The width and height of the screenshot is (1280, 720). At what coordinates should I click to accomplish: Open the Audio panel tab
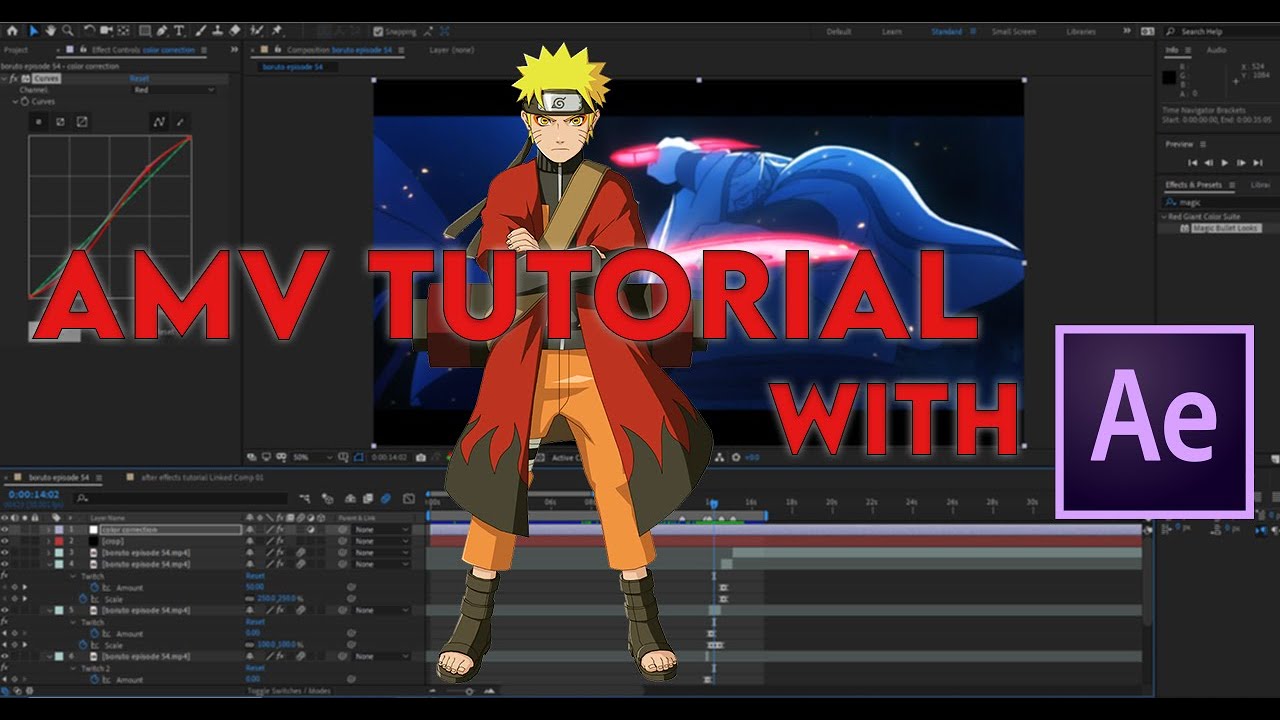tap(1216, 50)
